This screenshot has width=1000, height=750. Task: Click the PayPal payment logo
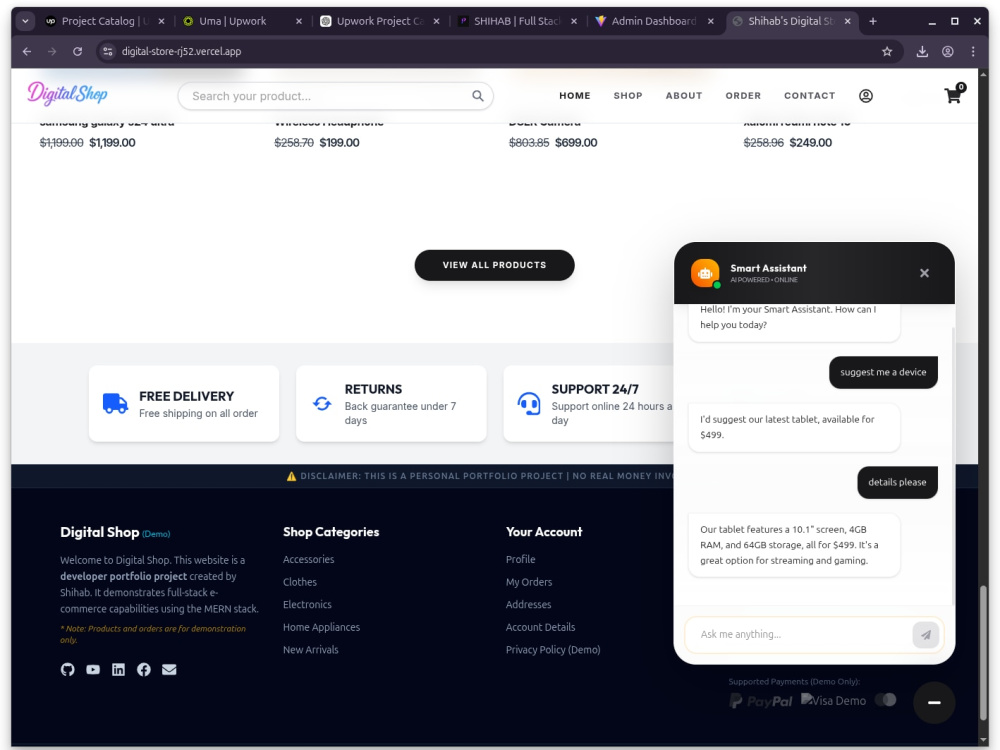(761, 701)
